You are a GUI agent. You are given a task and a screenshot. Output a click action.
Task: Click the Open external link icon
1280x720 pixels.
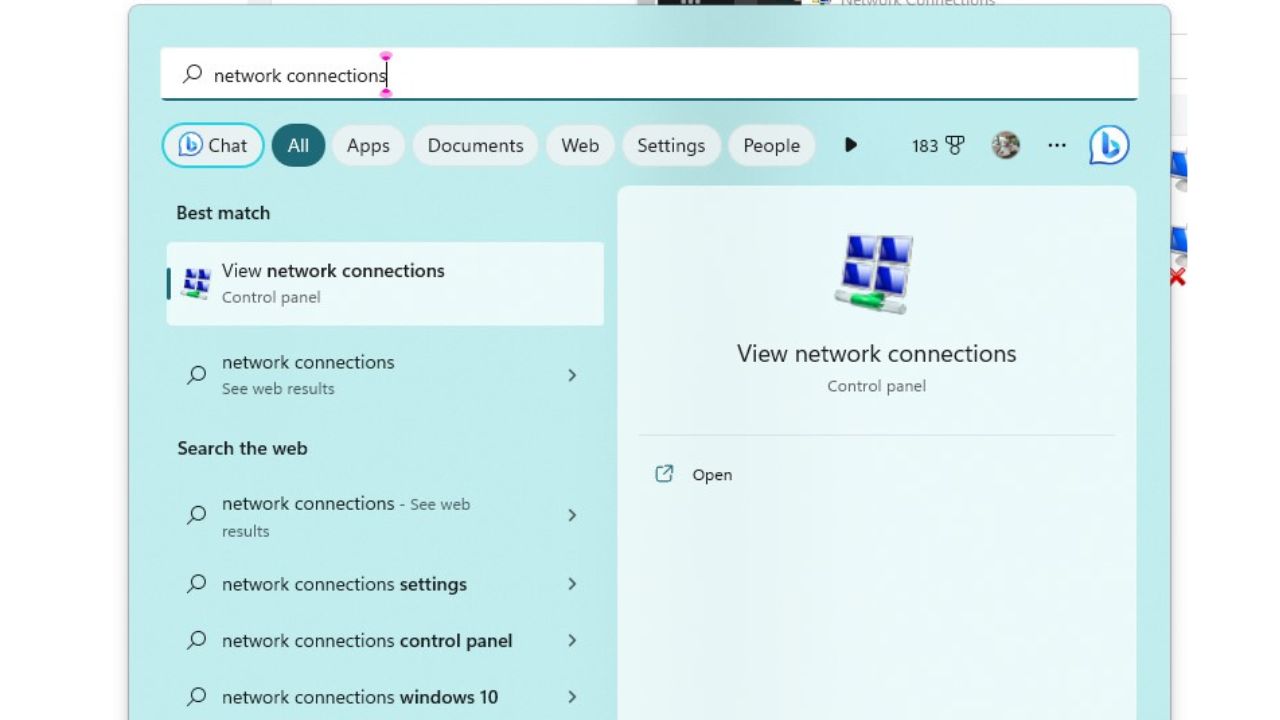tap(664, 474)
